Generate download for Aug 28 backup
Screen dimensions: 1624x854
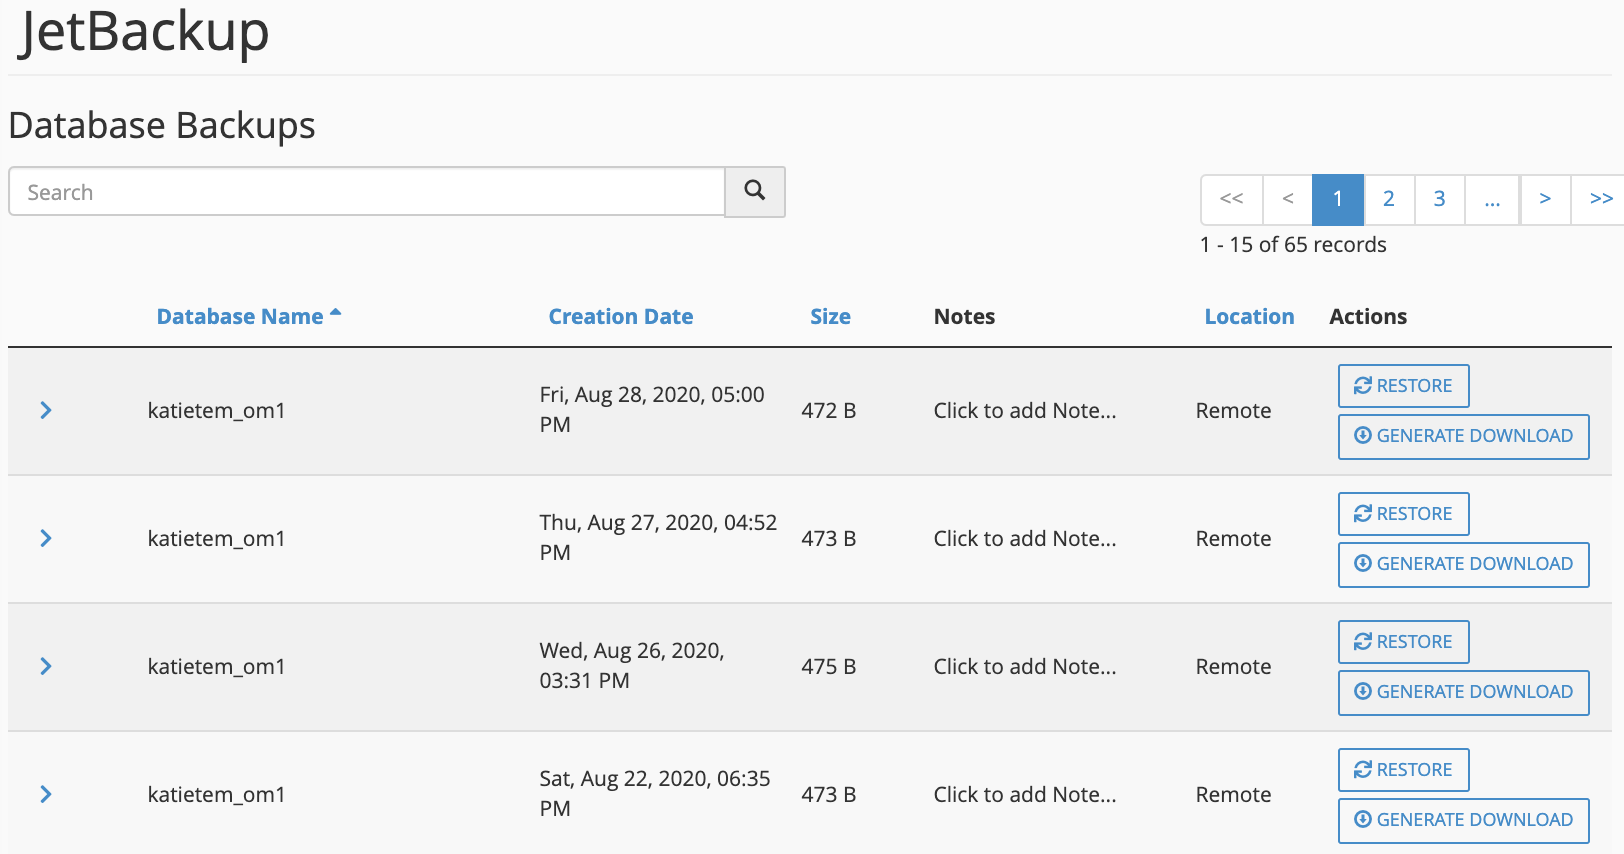click(x=1464, y=436)
